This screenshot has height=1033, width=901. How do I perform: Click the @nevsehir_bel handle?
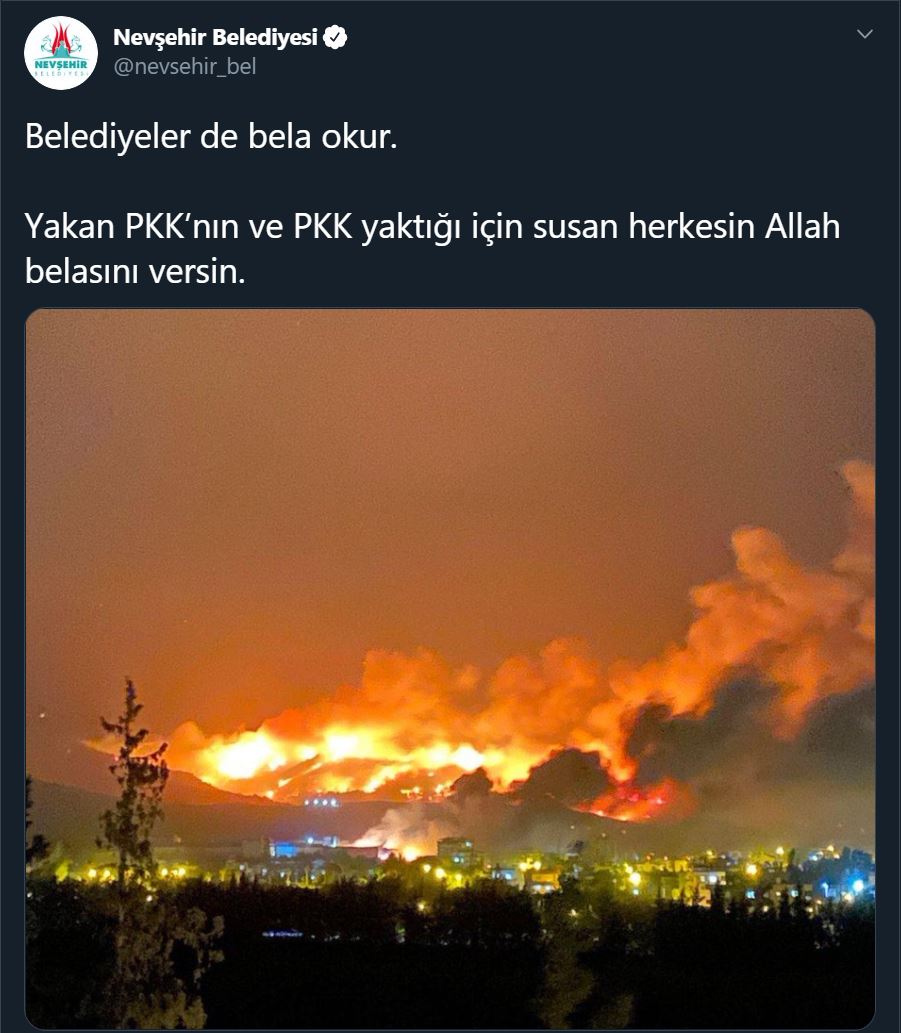(x=184, y=67)
